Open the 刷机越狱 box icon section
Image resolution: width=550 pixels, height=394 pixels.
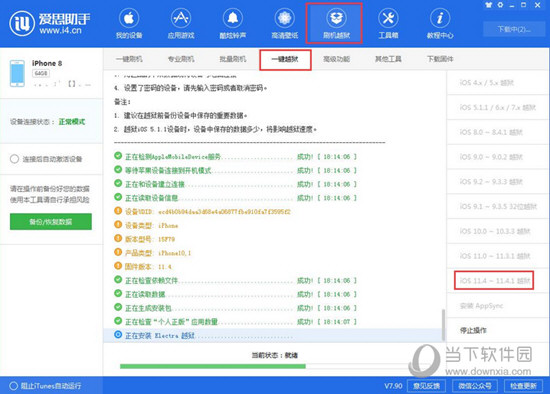point(336,23)
